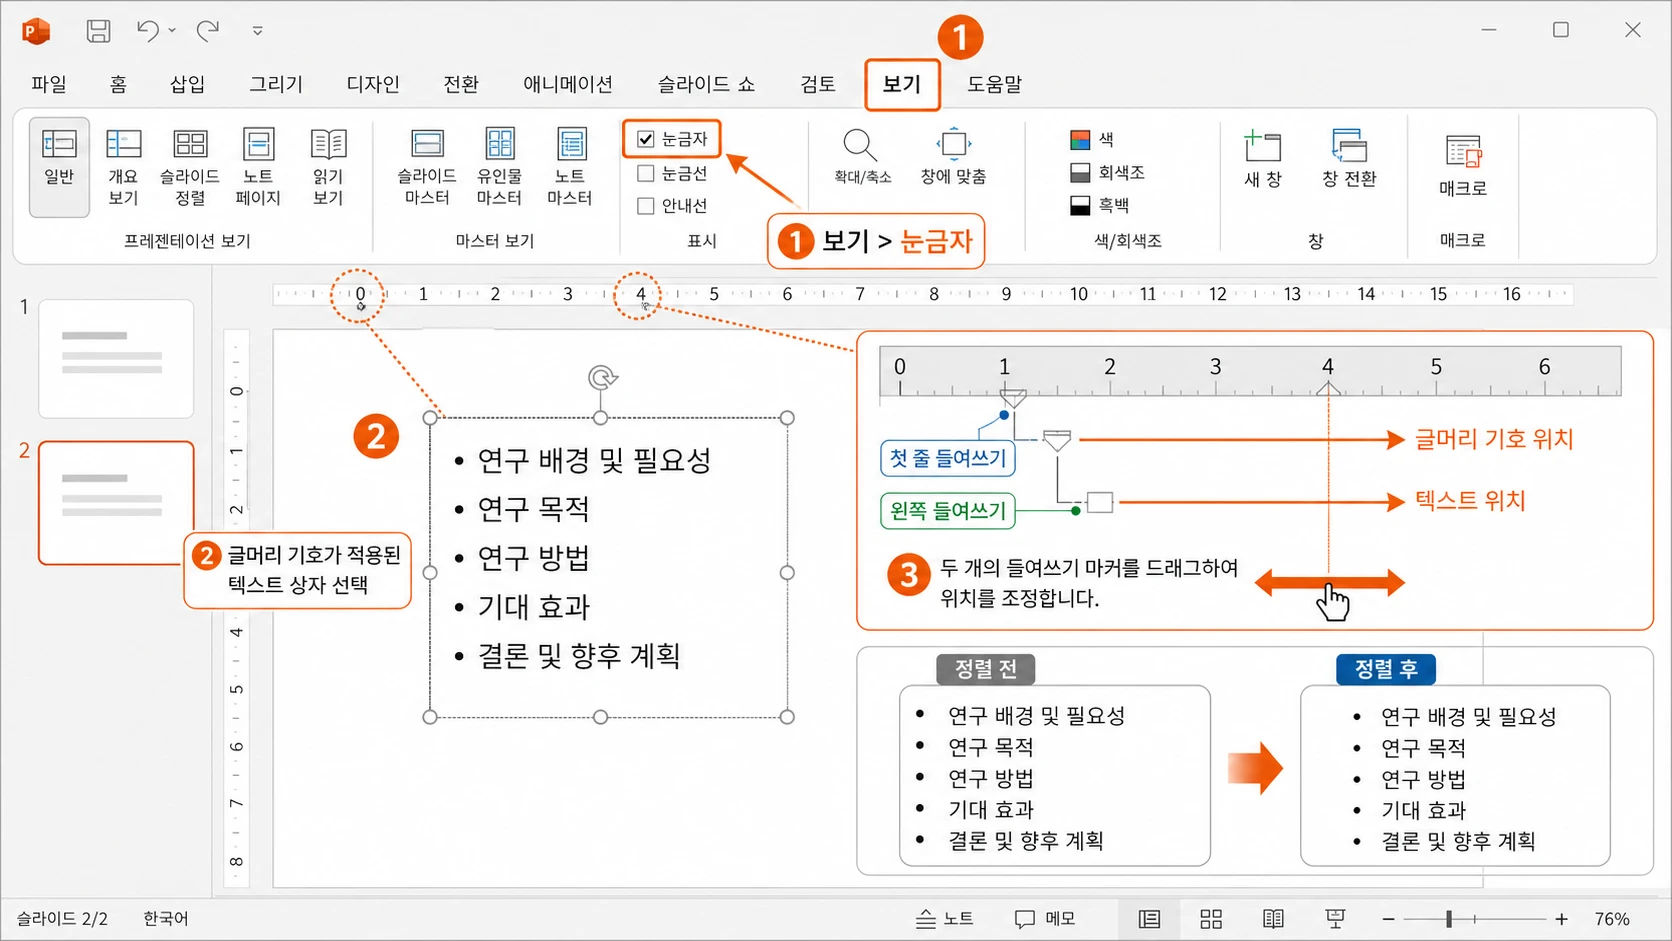Open Slide Master (슬라이드 마스터)

pos(427,167)
